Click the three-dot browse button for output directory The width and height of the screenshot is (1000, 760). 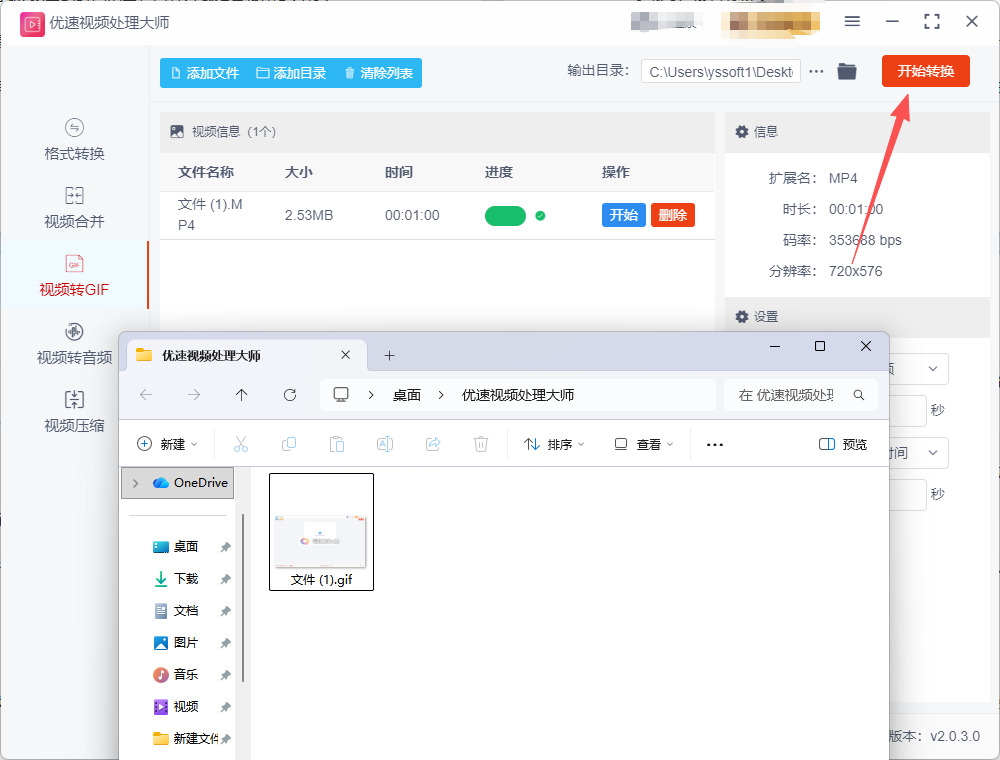(x=817, y=71)
